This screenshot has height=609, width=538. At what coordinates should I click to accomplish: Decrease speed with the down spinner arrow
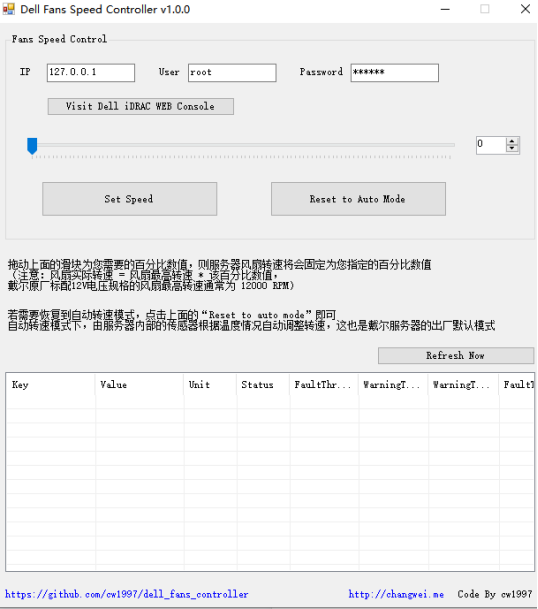click(x=512, y=148)
